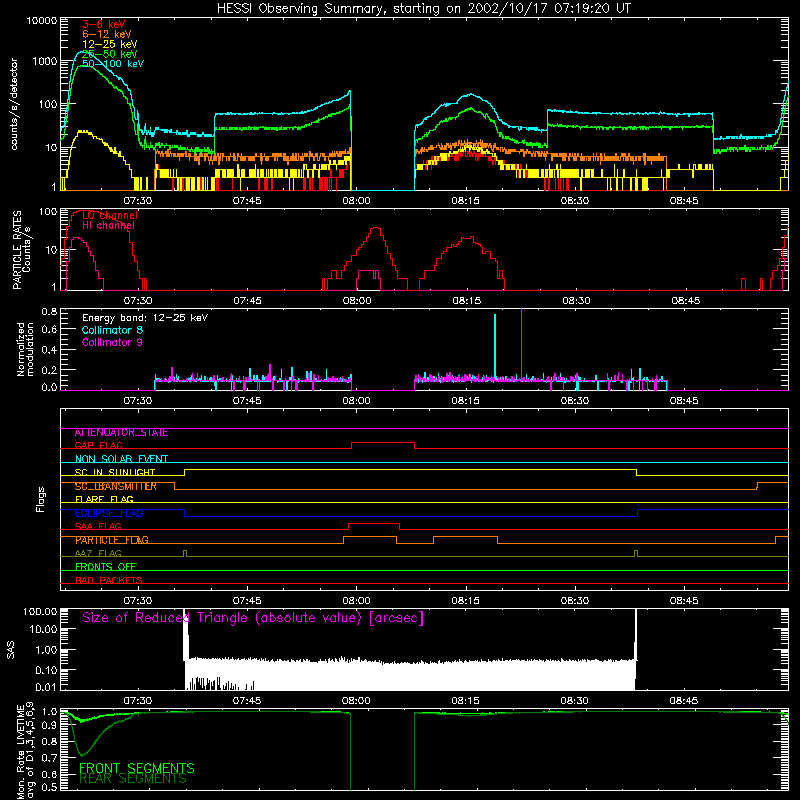
Task: Click the Collimator 8 legend label
Action: coord(112,330)
